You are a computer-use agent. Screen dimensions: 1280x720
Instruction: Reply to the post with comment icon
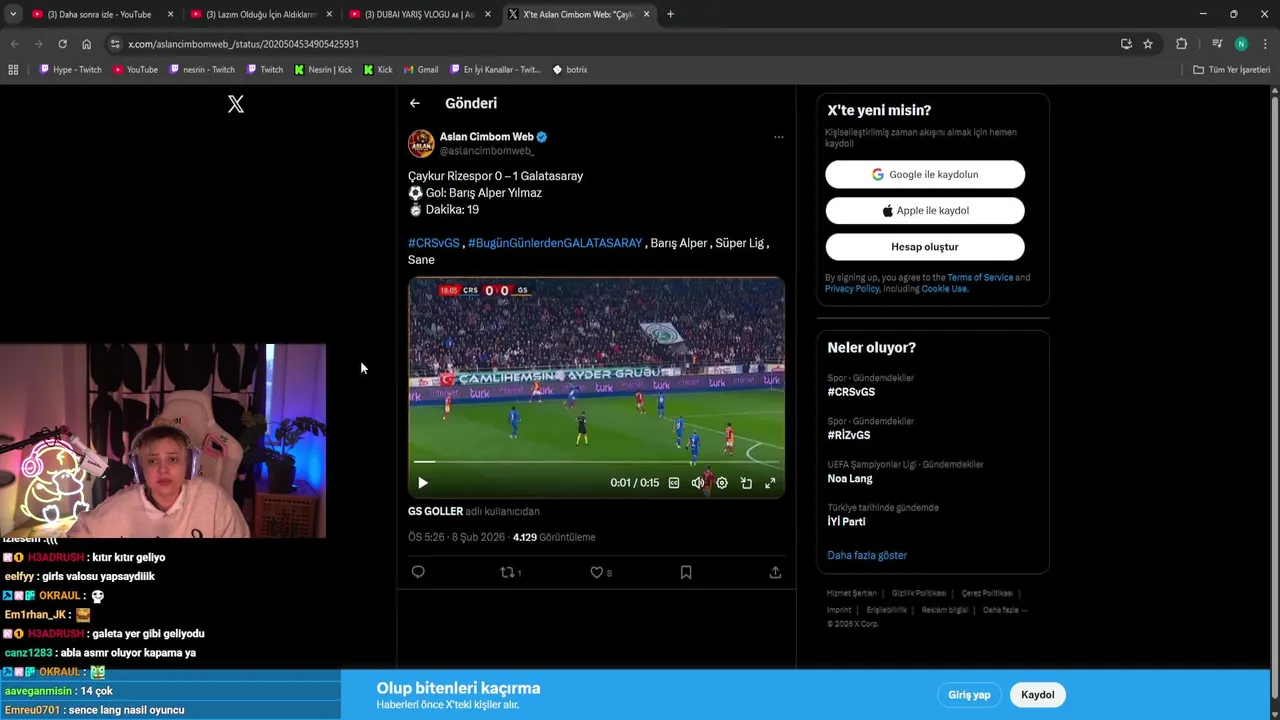coord(418,572)
